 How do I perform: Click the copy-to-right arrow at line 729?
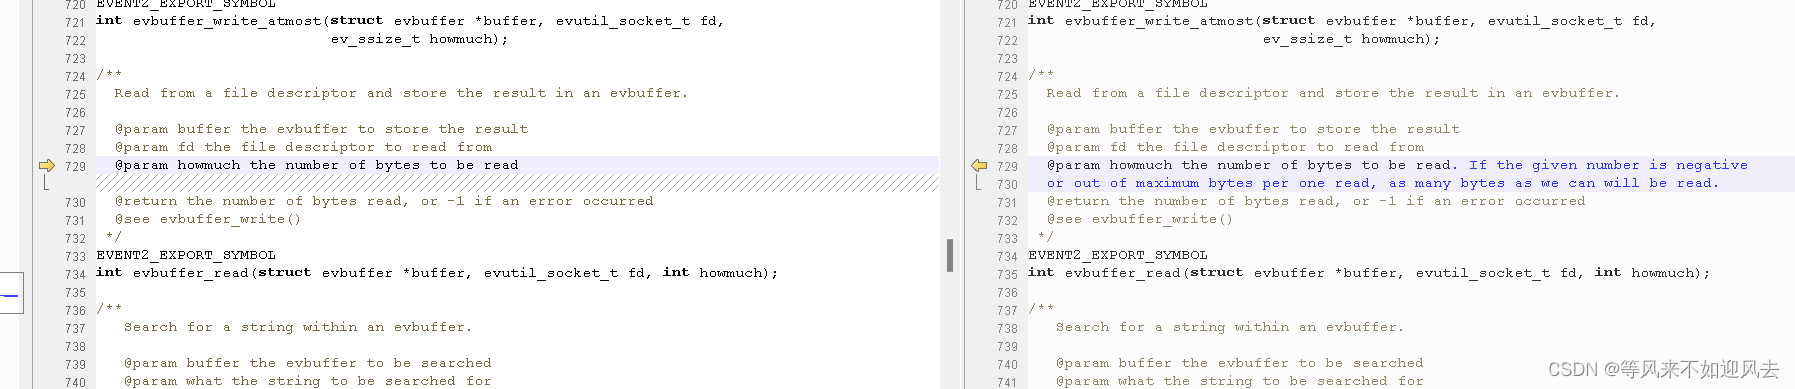(46, 165)
